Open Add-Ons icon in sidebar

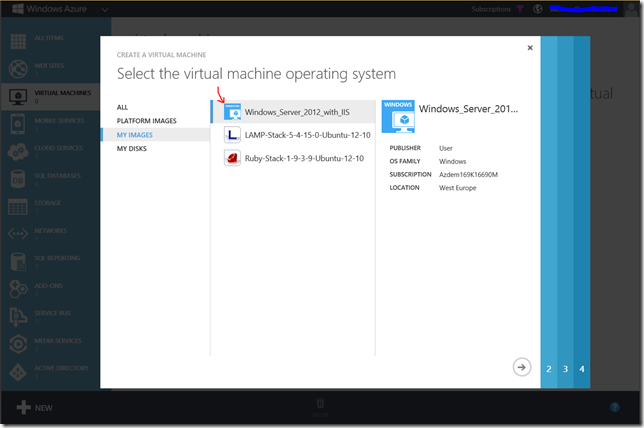point(18,289)
